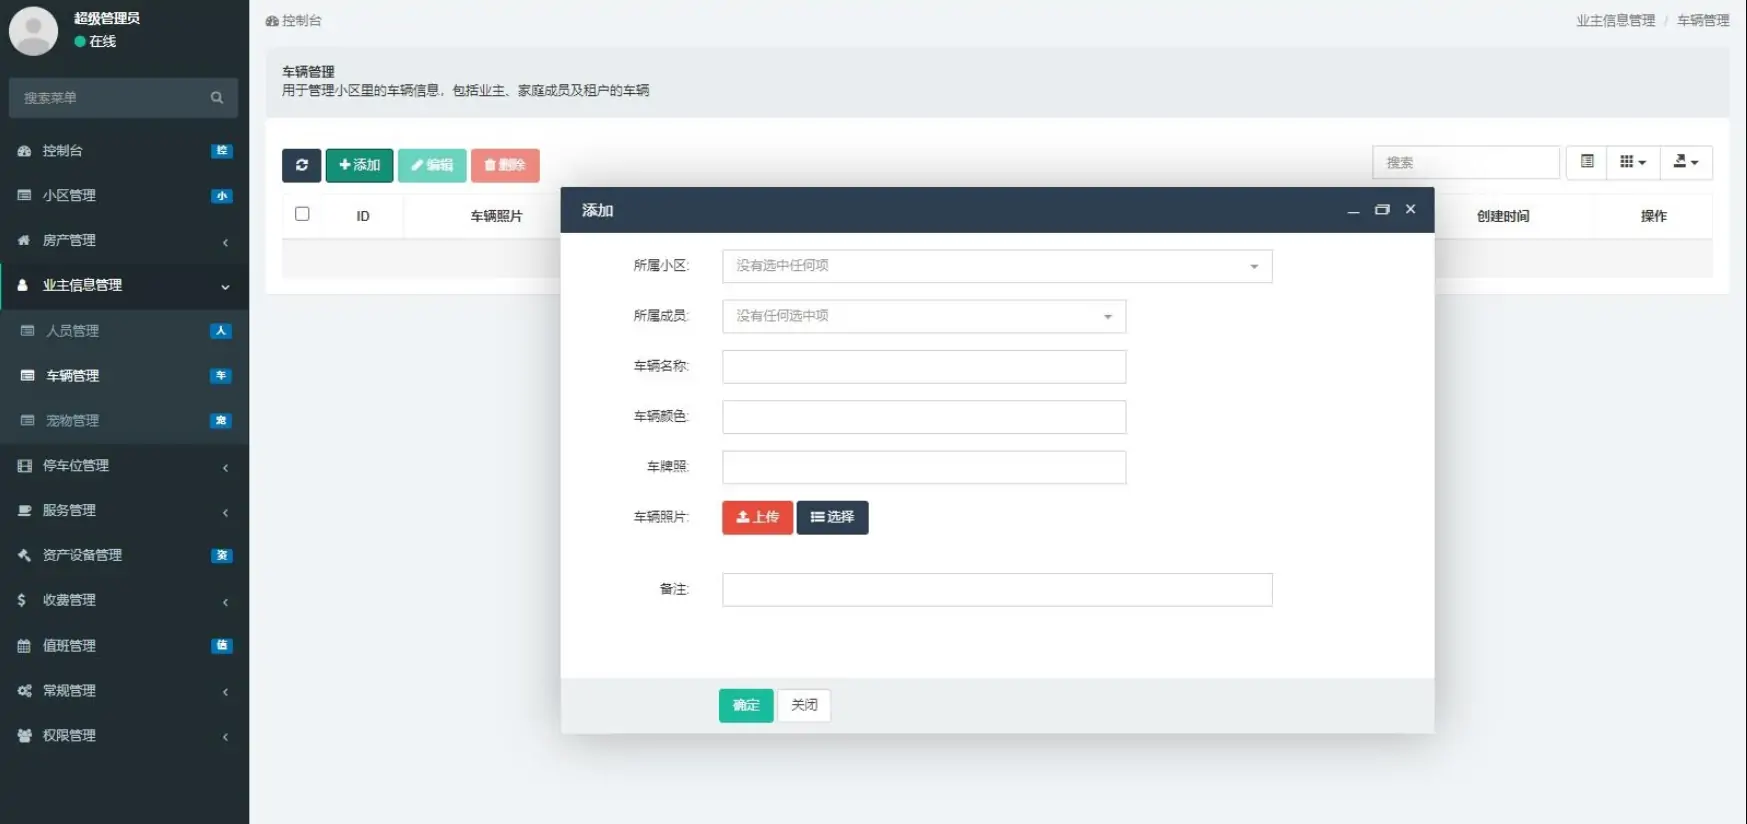1747x824 pixels.
Task: Click the blue badge beside 资产设备管理
Action: coord(222,555)
